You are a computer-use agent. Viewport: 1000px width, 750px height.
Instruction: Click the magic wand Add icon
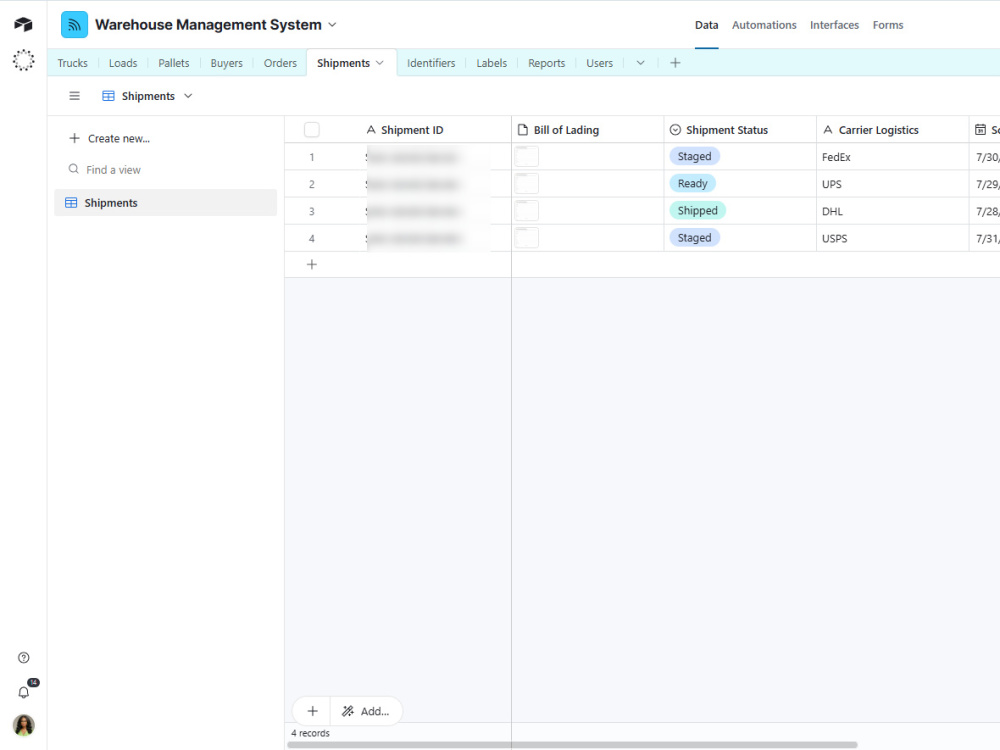pos(348,711)
